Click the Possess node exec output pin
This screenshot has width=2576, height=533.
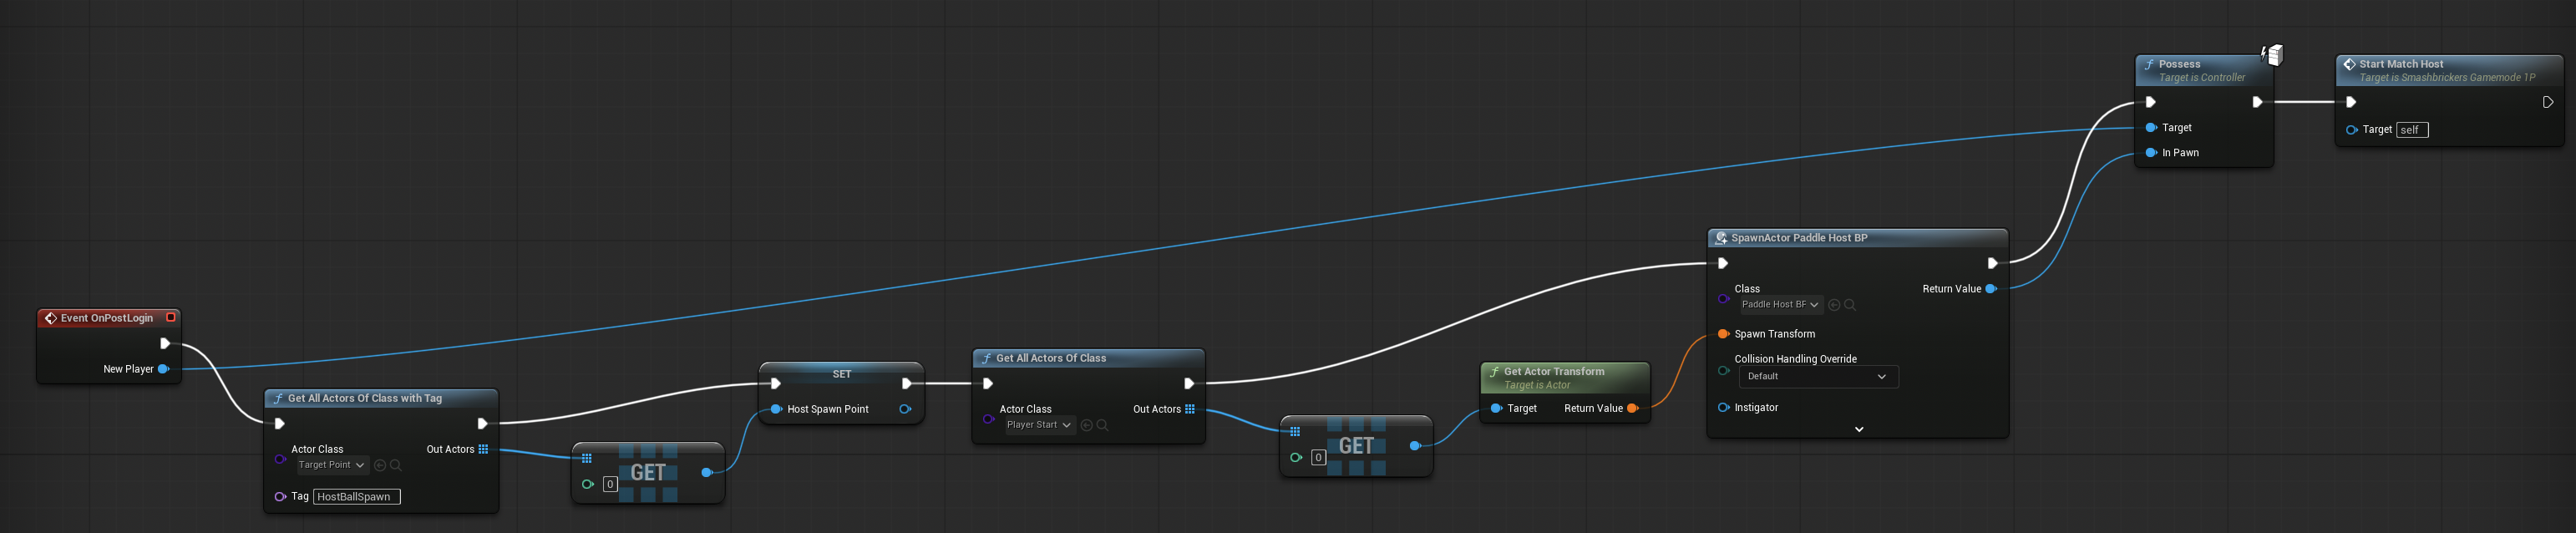click(x=2257, y=102)
